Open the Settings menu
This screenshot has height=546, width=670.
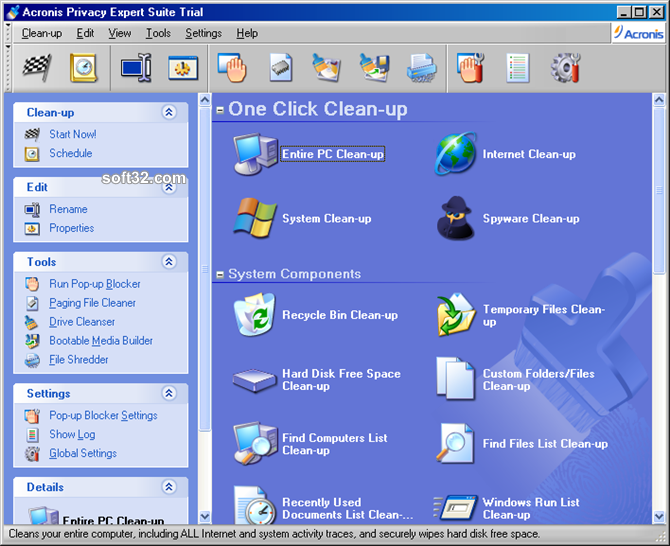coord(203,33)
